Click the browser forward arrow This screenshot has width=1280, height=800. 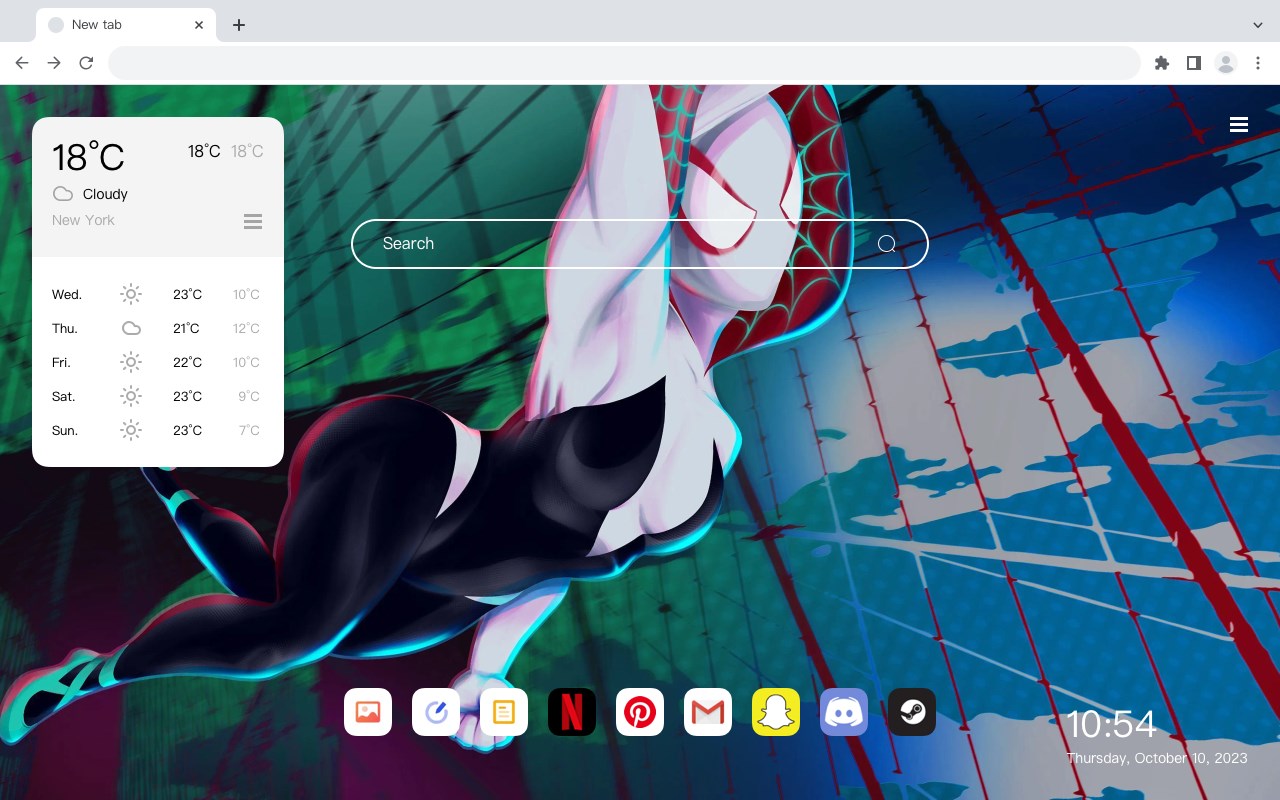[x=54, y=63]
